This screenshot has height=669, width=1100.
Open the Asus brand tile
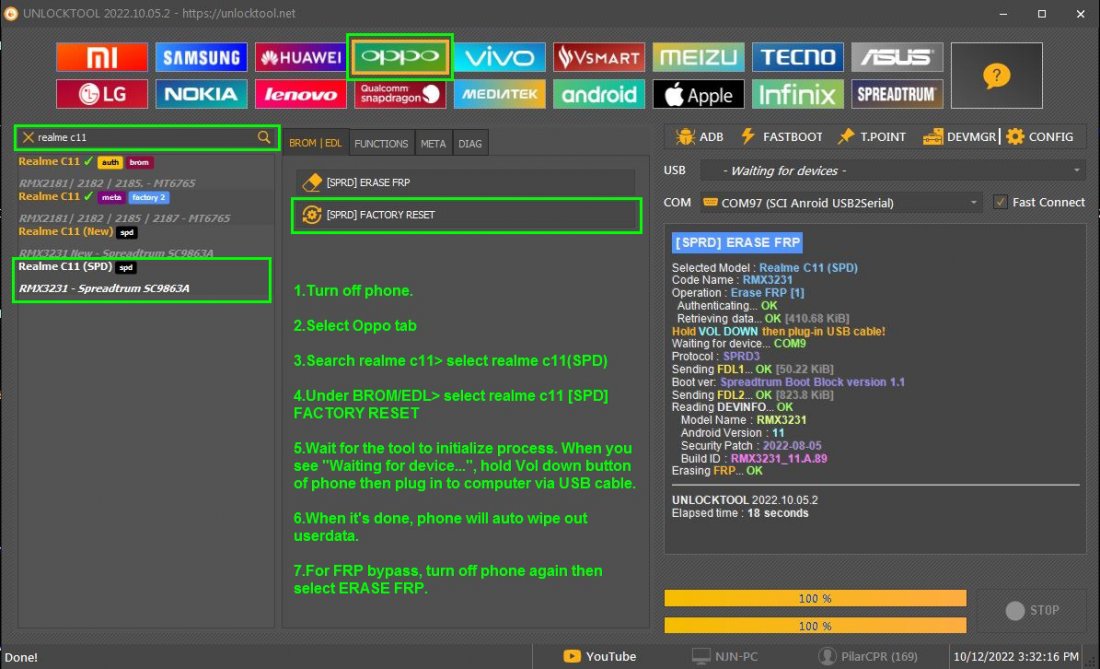[x=897, y=57]
